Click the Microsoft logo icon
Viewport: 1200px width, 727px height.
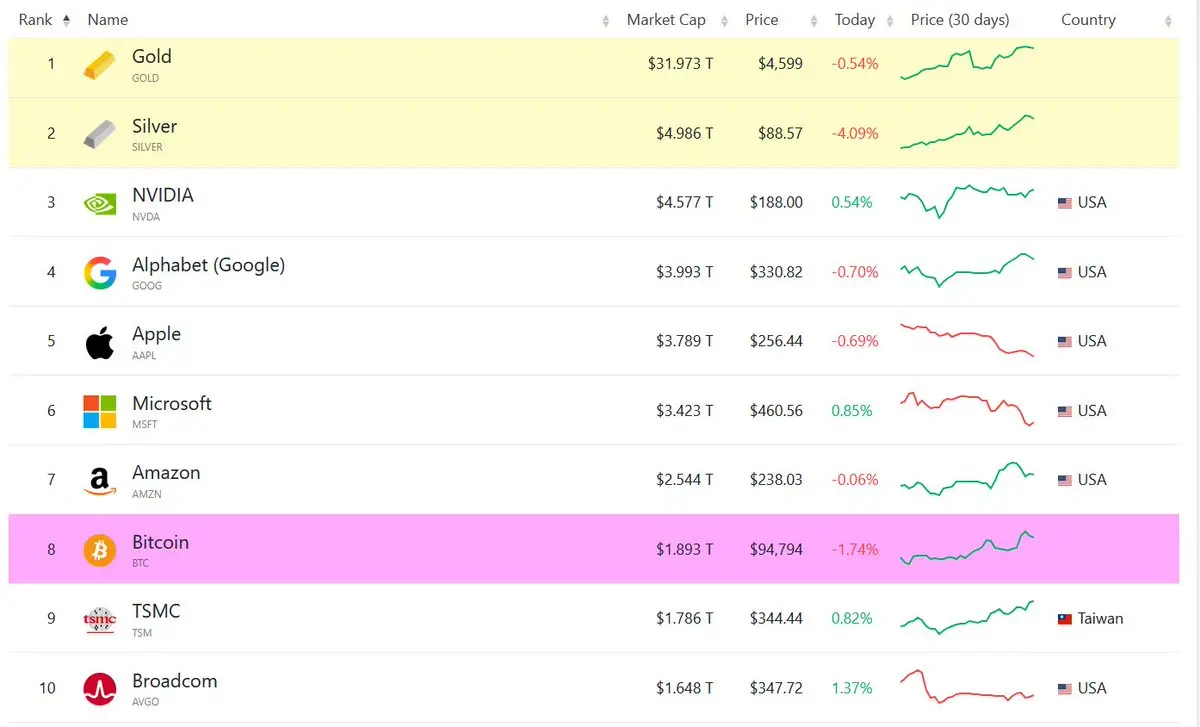pos(99,411)
